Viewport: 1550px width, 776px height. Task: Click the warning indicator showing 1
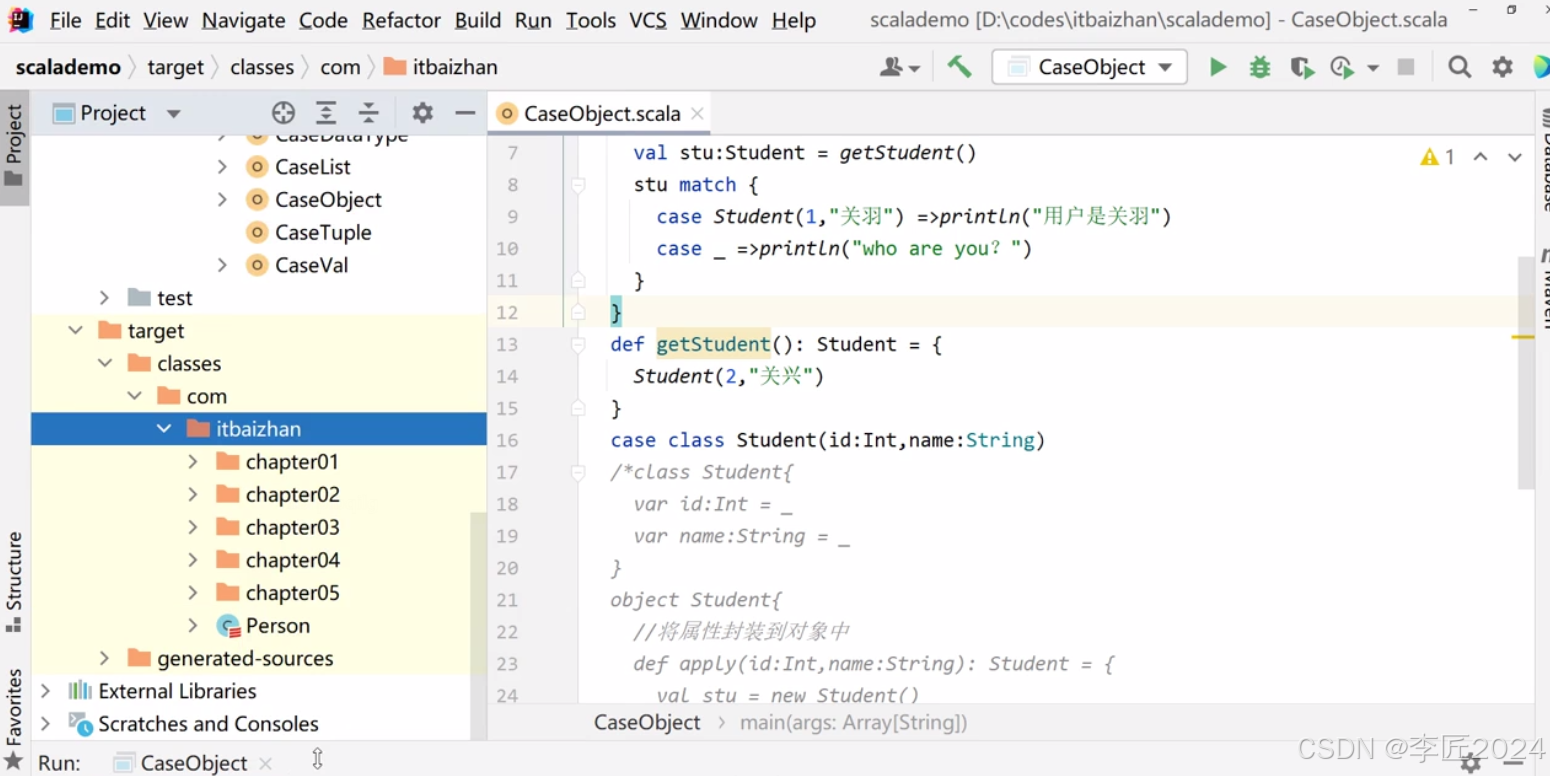tap(1438, 157)
